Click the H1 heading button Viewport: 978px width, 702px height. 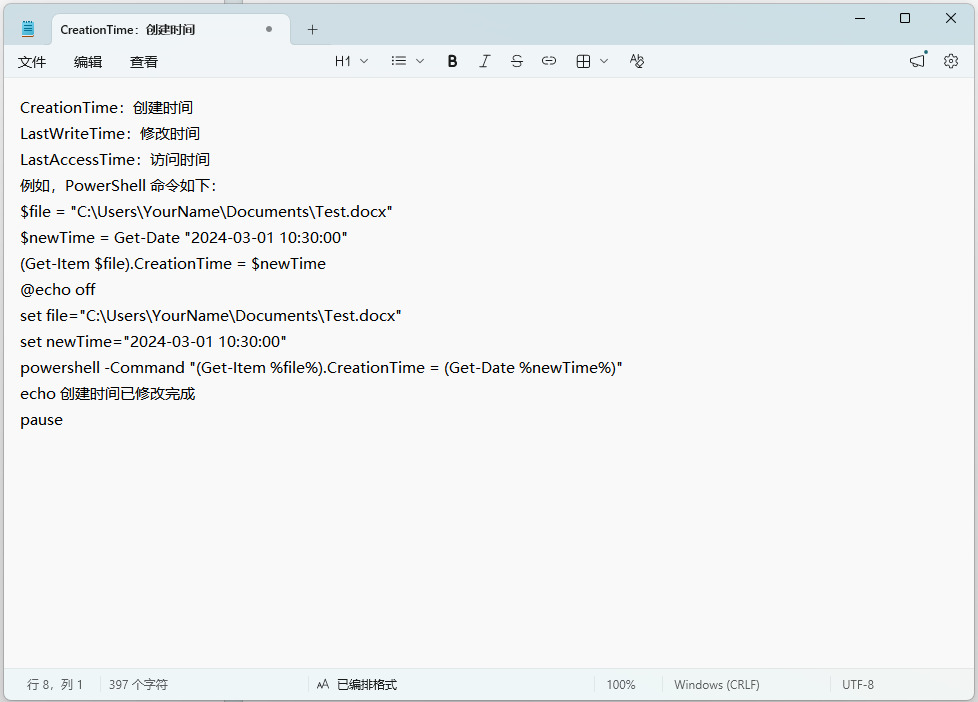(x=342, y=61)
